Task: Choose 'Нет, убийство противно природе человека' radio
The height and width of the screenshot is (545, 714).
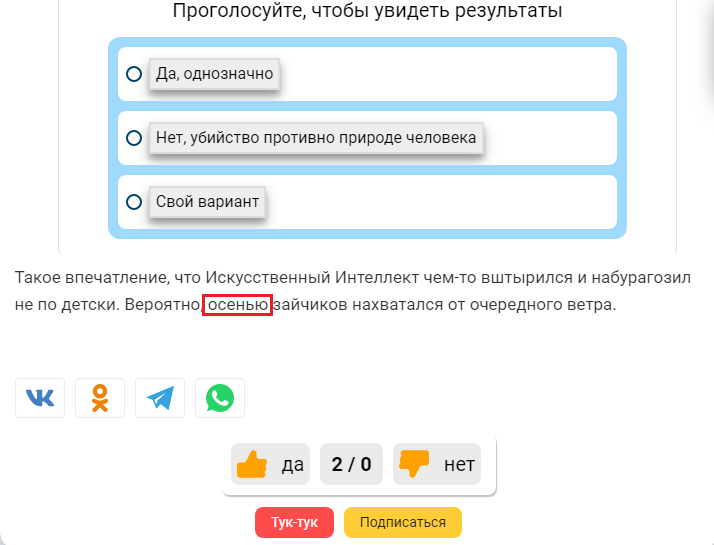Action: [x=134, y=138]
